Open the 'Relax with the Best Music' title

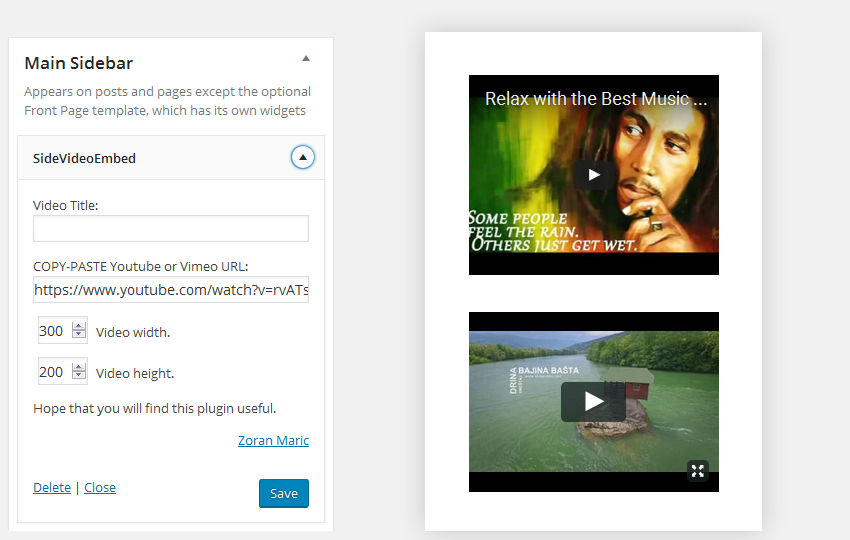click(x=596, y=99)
